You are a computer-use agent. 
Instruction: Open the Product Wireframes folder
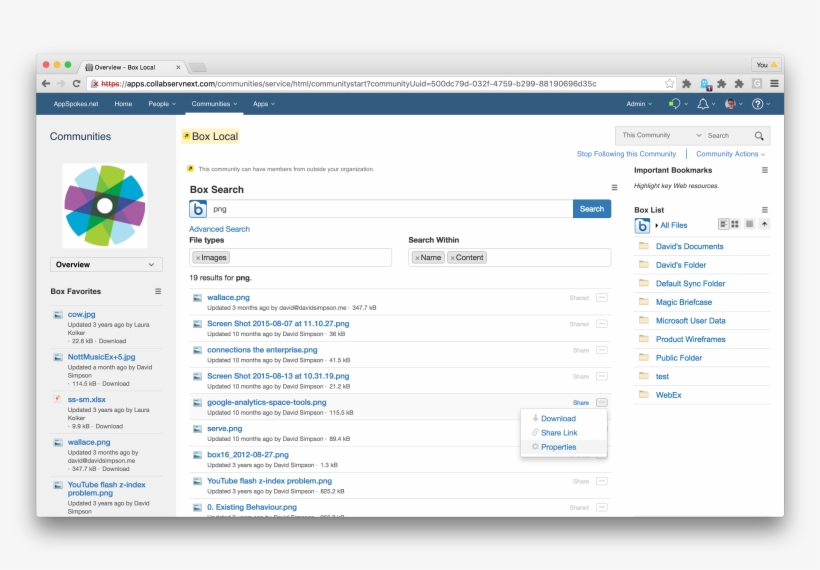[690, 339]
